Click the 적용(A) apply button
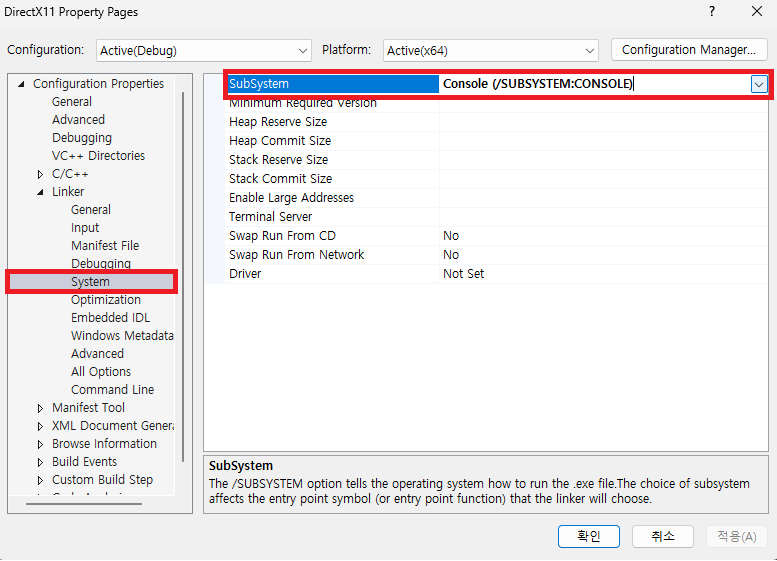The height and width of the screenshot is (561, 777). [737, 536]
